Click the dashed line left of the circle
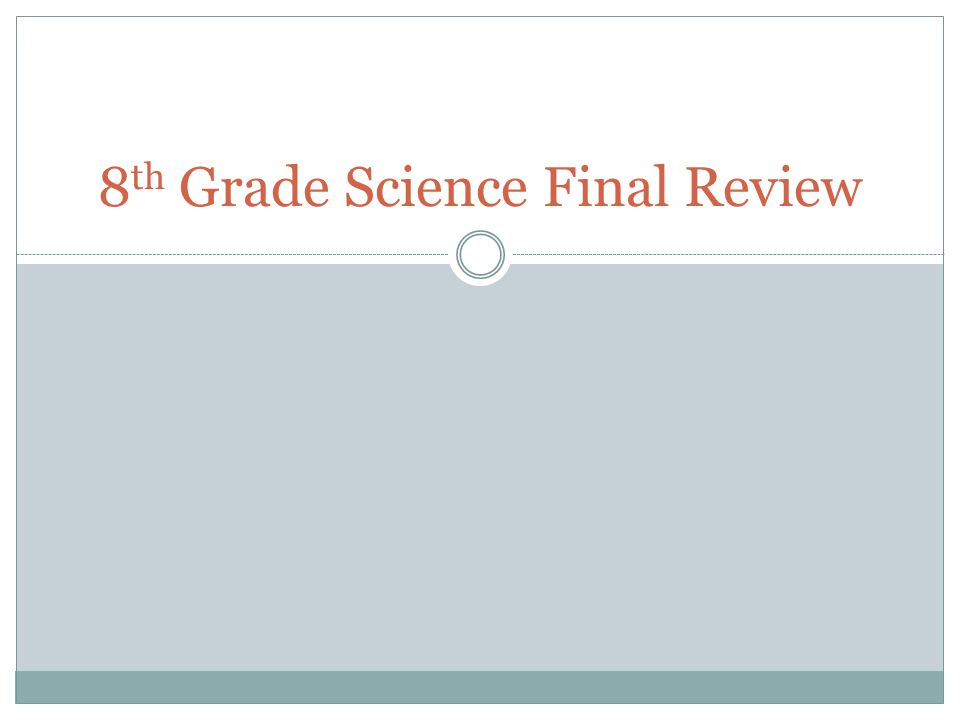 pyautogui.click(x=233, y=254)
